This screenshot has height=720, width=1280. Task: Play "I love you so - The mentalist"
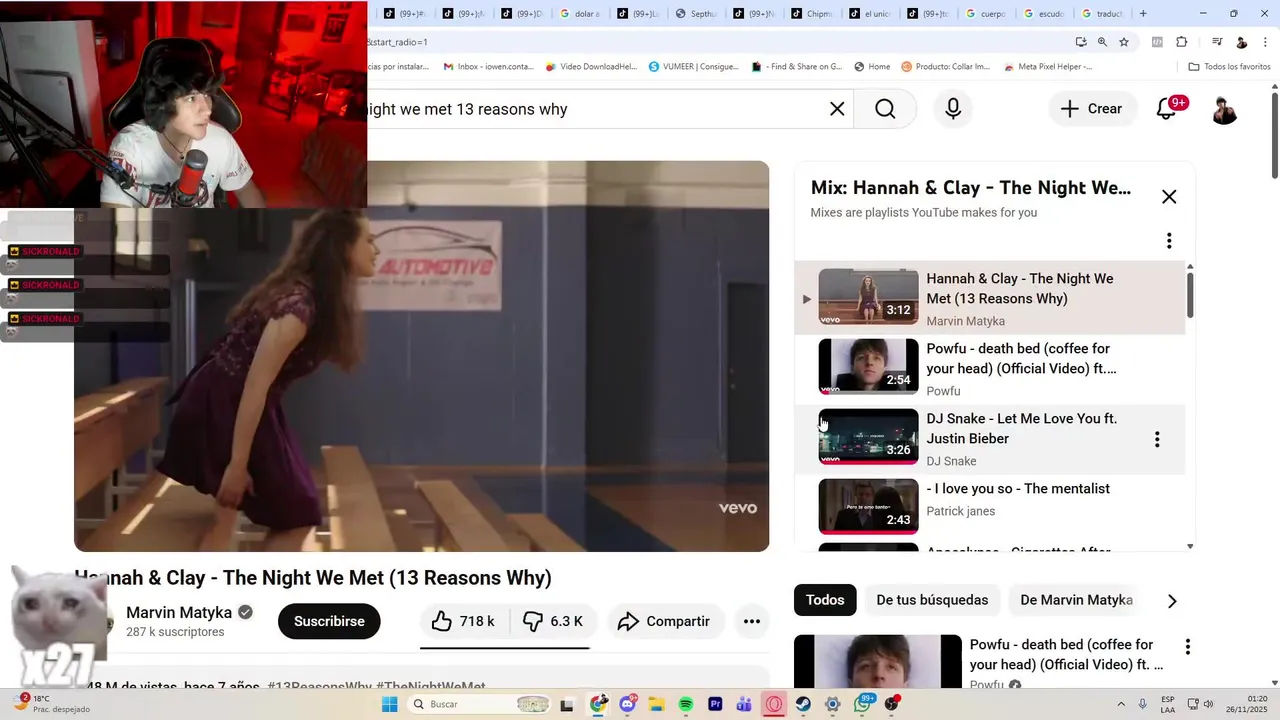click(x=990, y=507)
